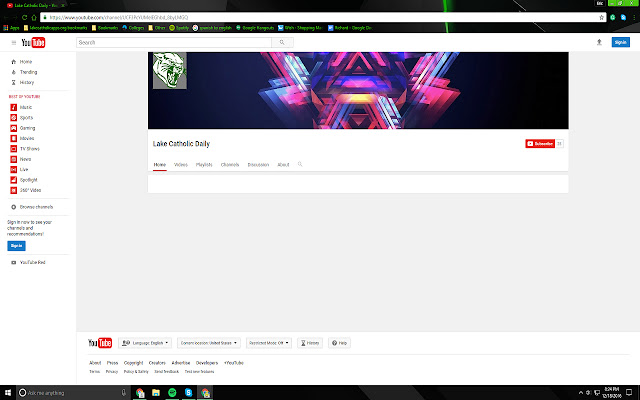
Task: Click the channel search magnifier next to About
Action: coord(300,164)
